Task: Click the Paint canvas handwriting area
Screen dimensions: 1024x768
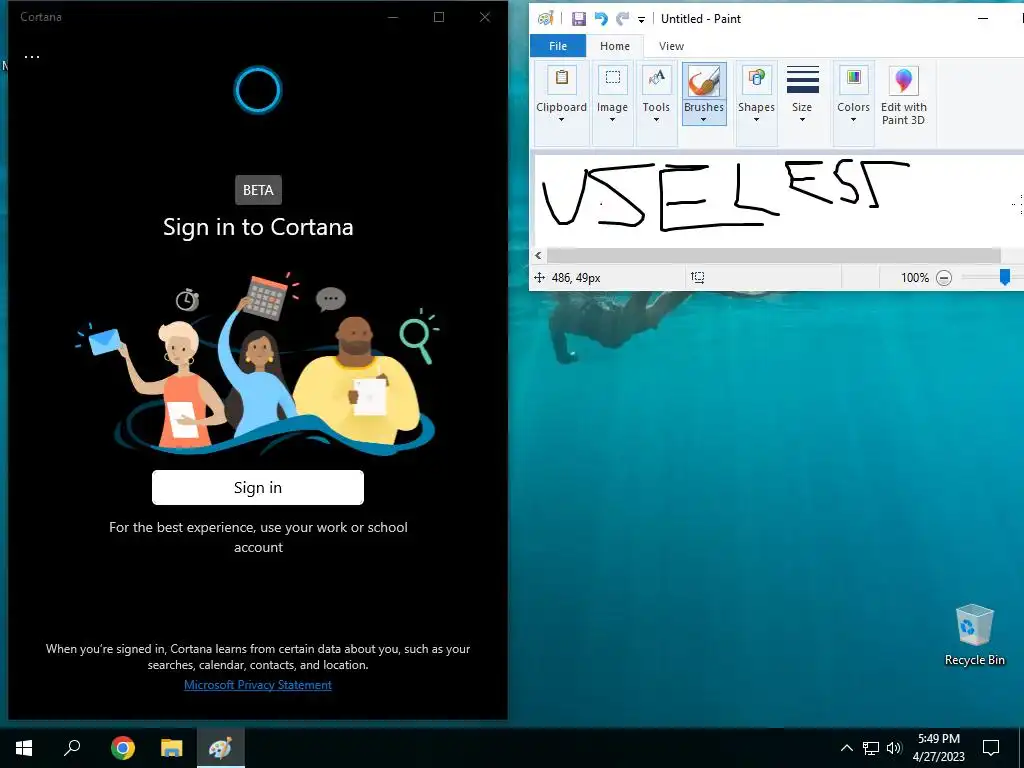Action: 777,199
